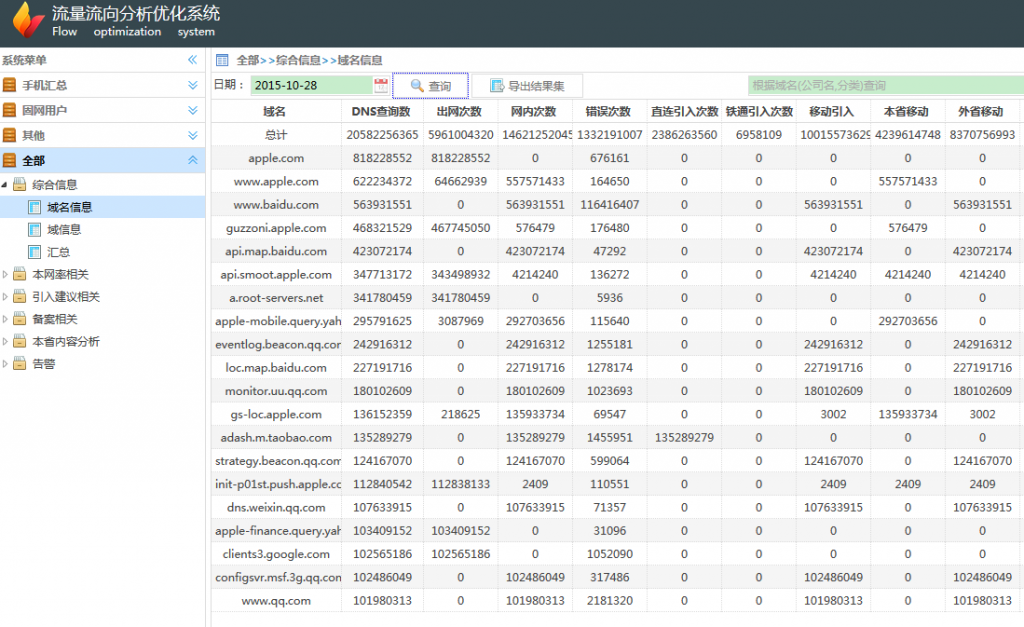Viewport: 1024px width, 627px height.
Task: Sort by the 直连引入次数 column header
Action: pyautogui.click(x=684, y=111)
